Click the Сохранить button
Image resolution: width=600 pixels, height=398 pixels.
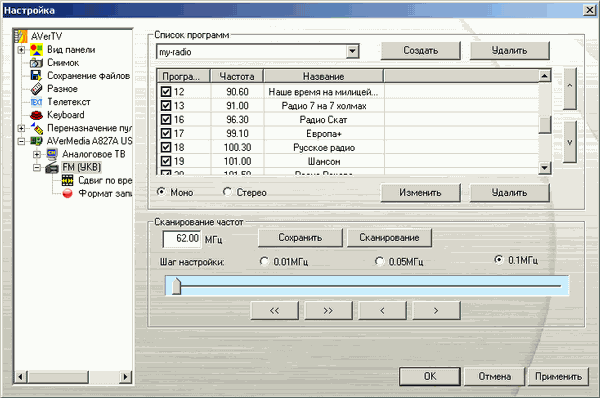[x=300, y=238]
